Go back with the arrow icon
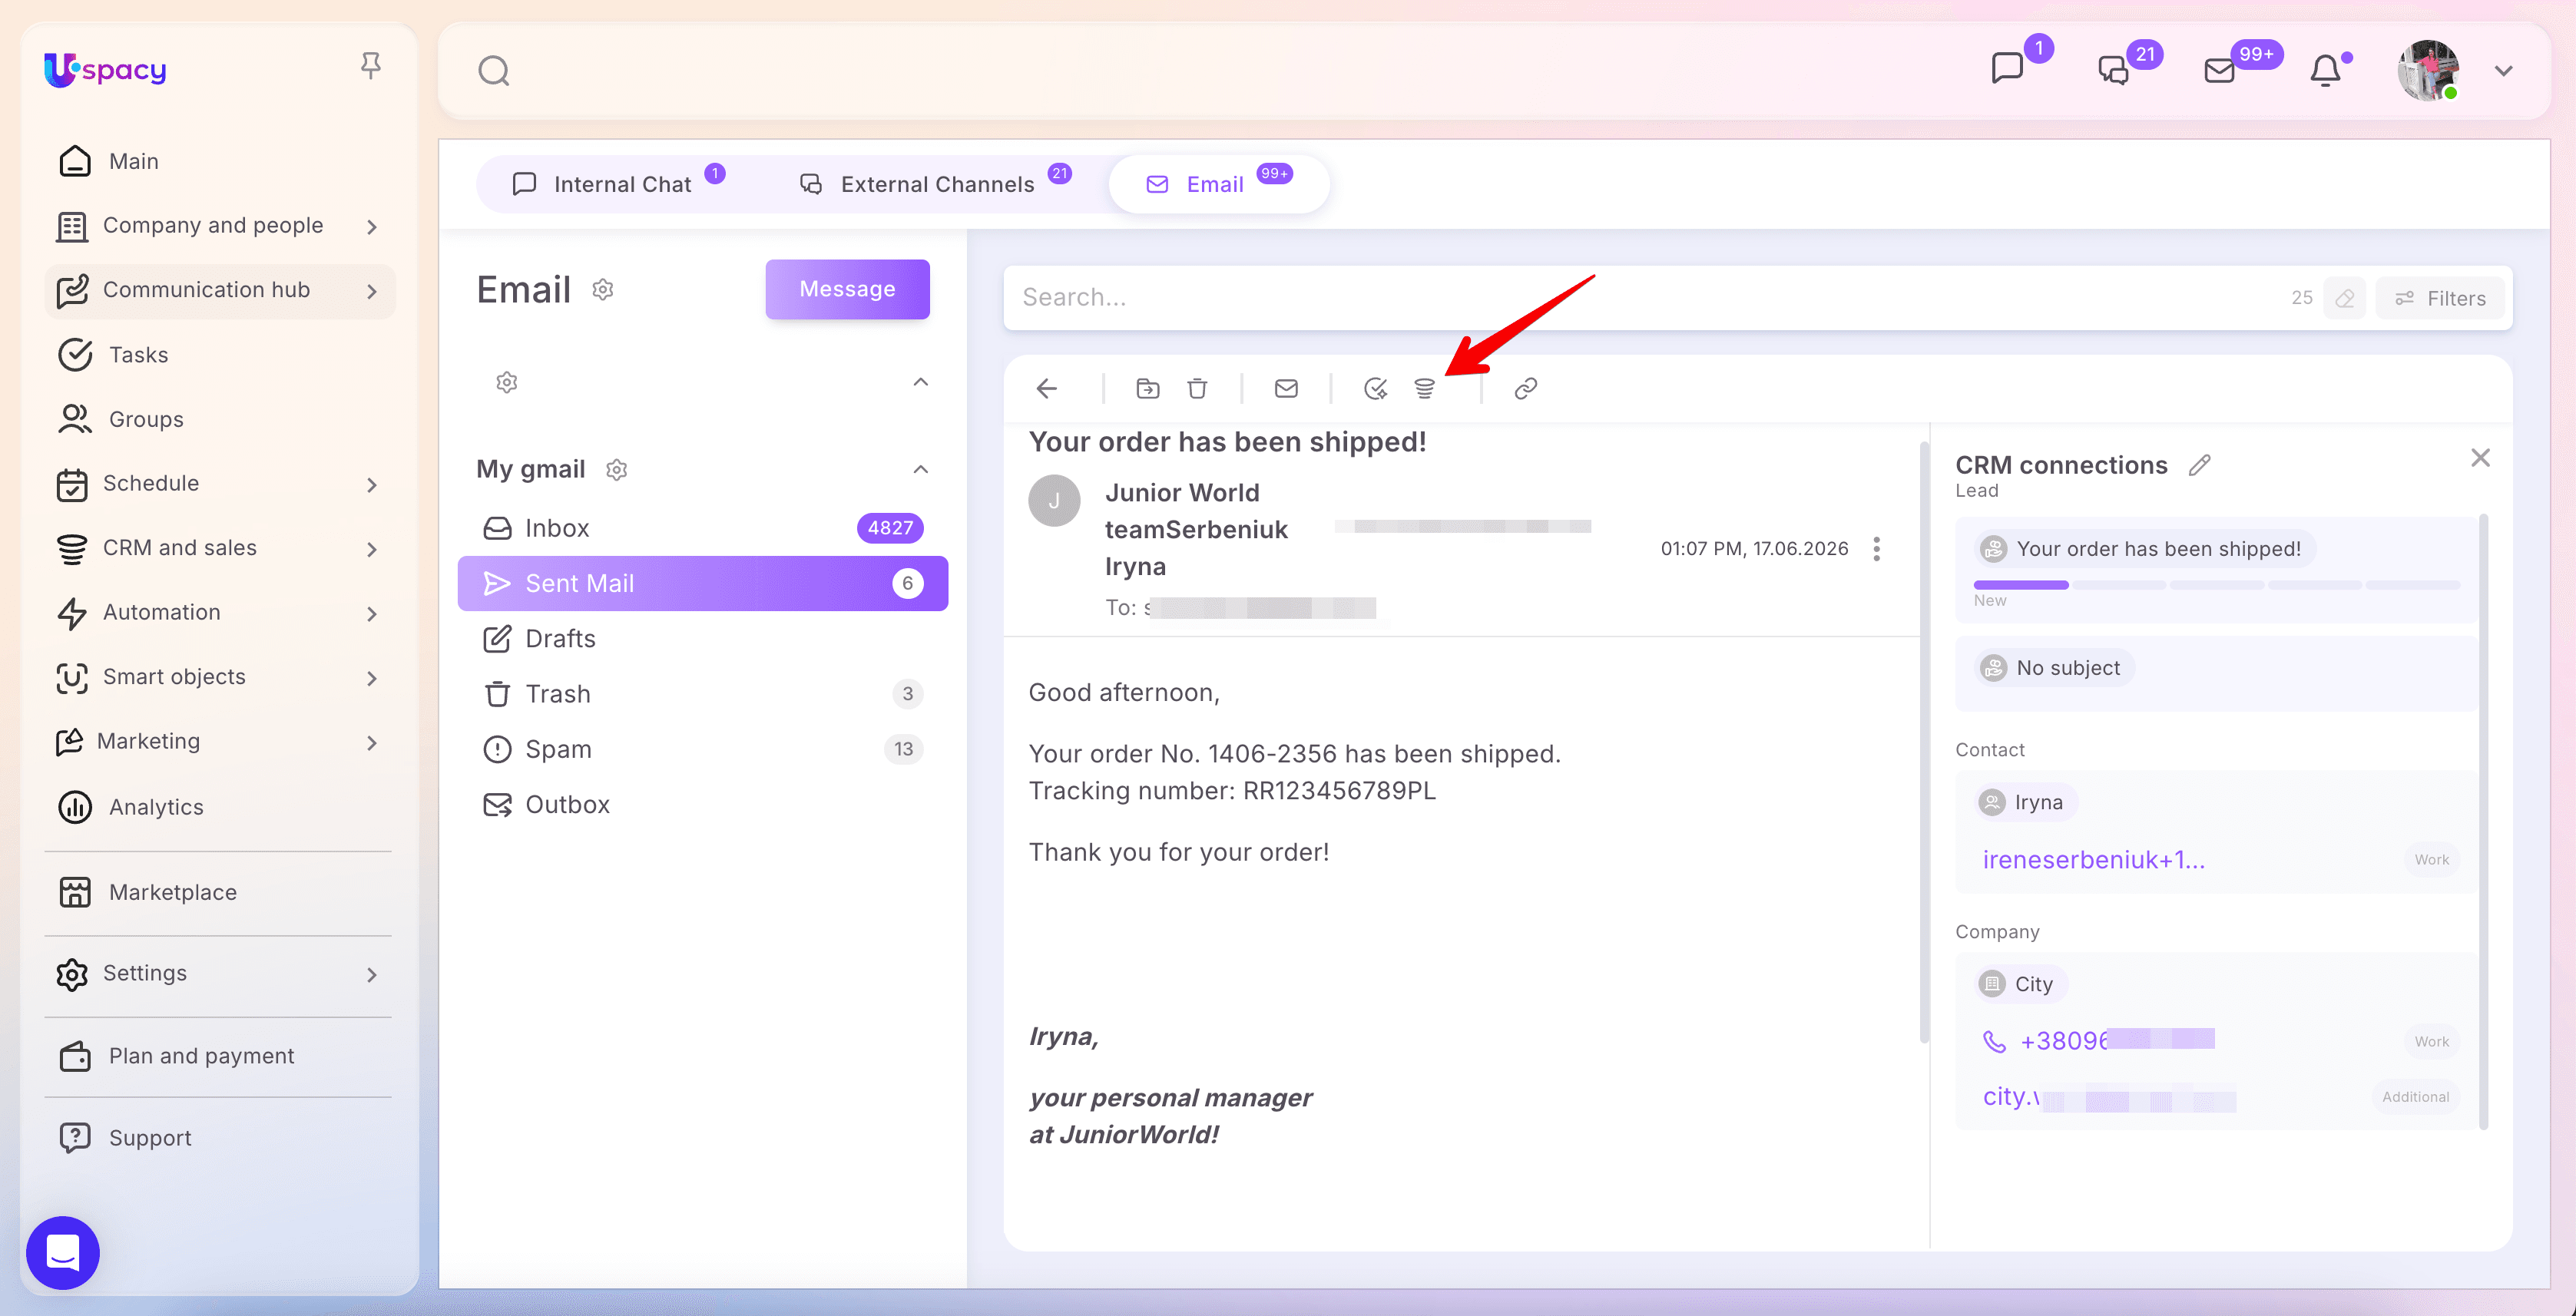 [1047, 388]
